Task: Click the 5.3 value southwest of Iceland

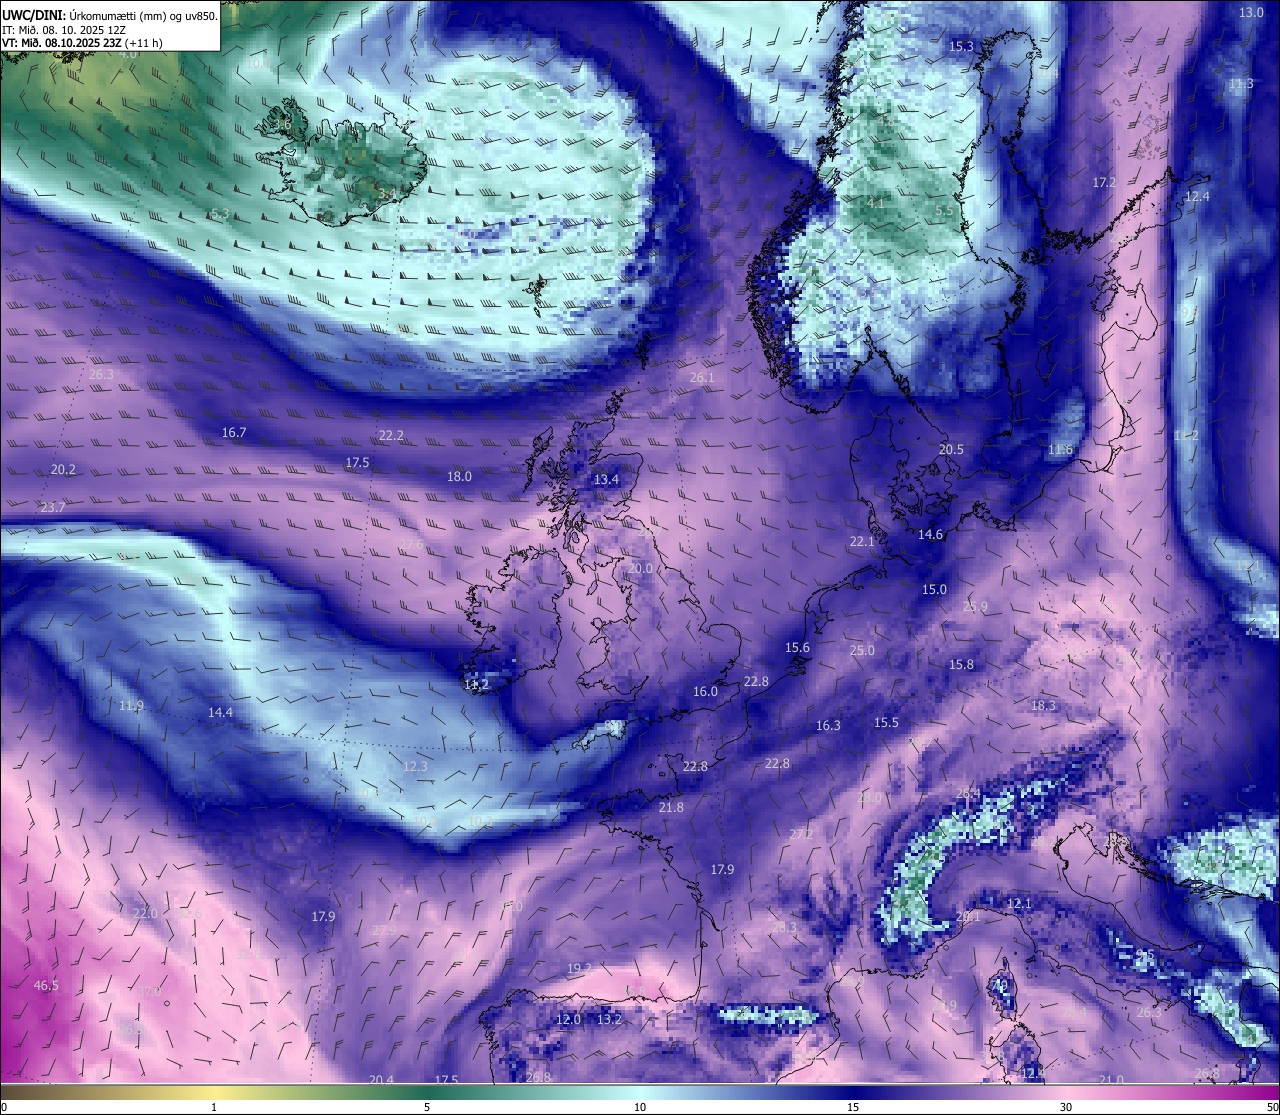Action: 220,214
